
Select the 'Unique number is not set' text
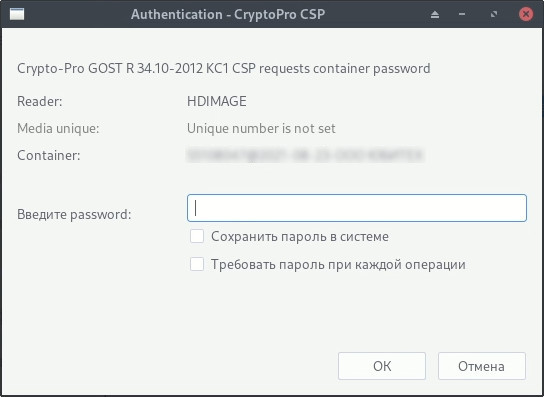click(261, 128)
